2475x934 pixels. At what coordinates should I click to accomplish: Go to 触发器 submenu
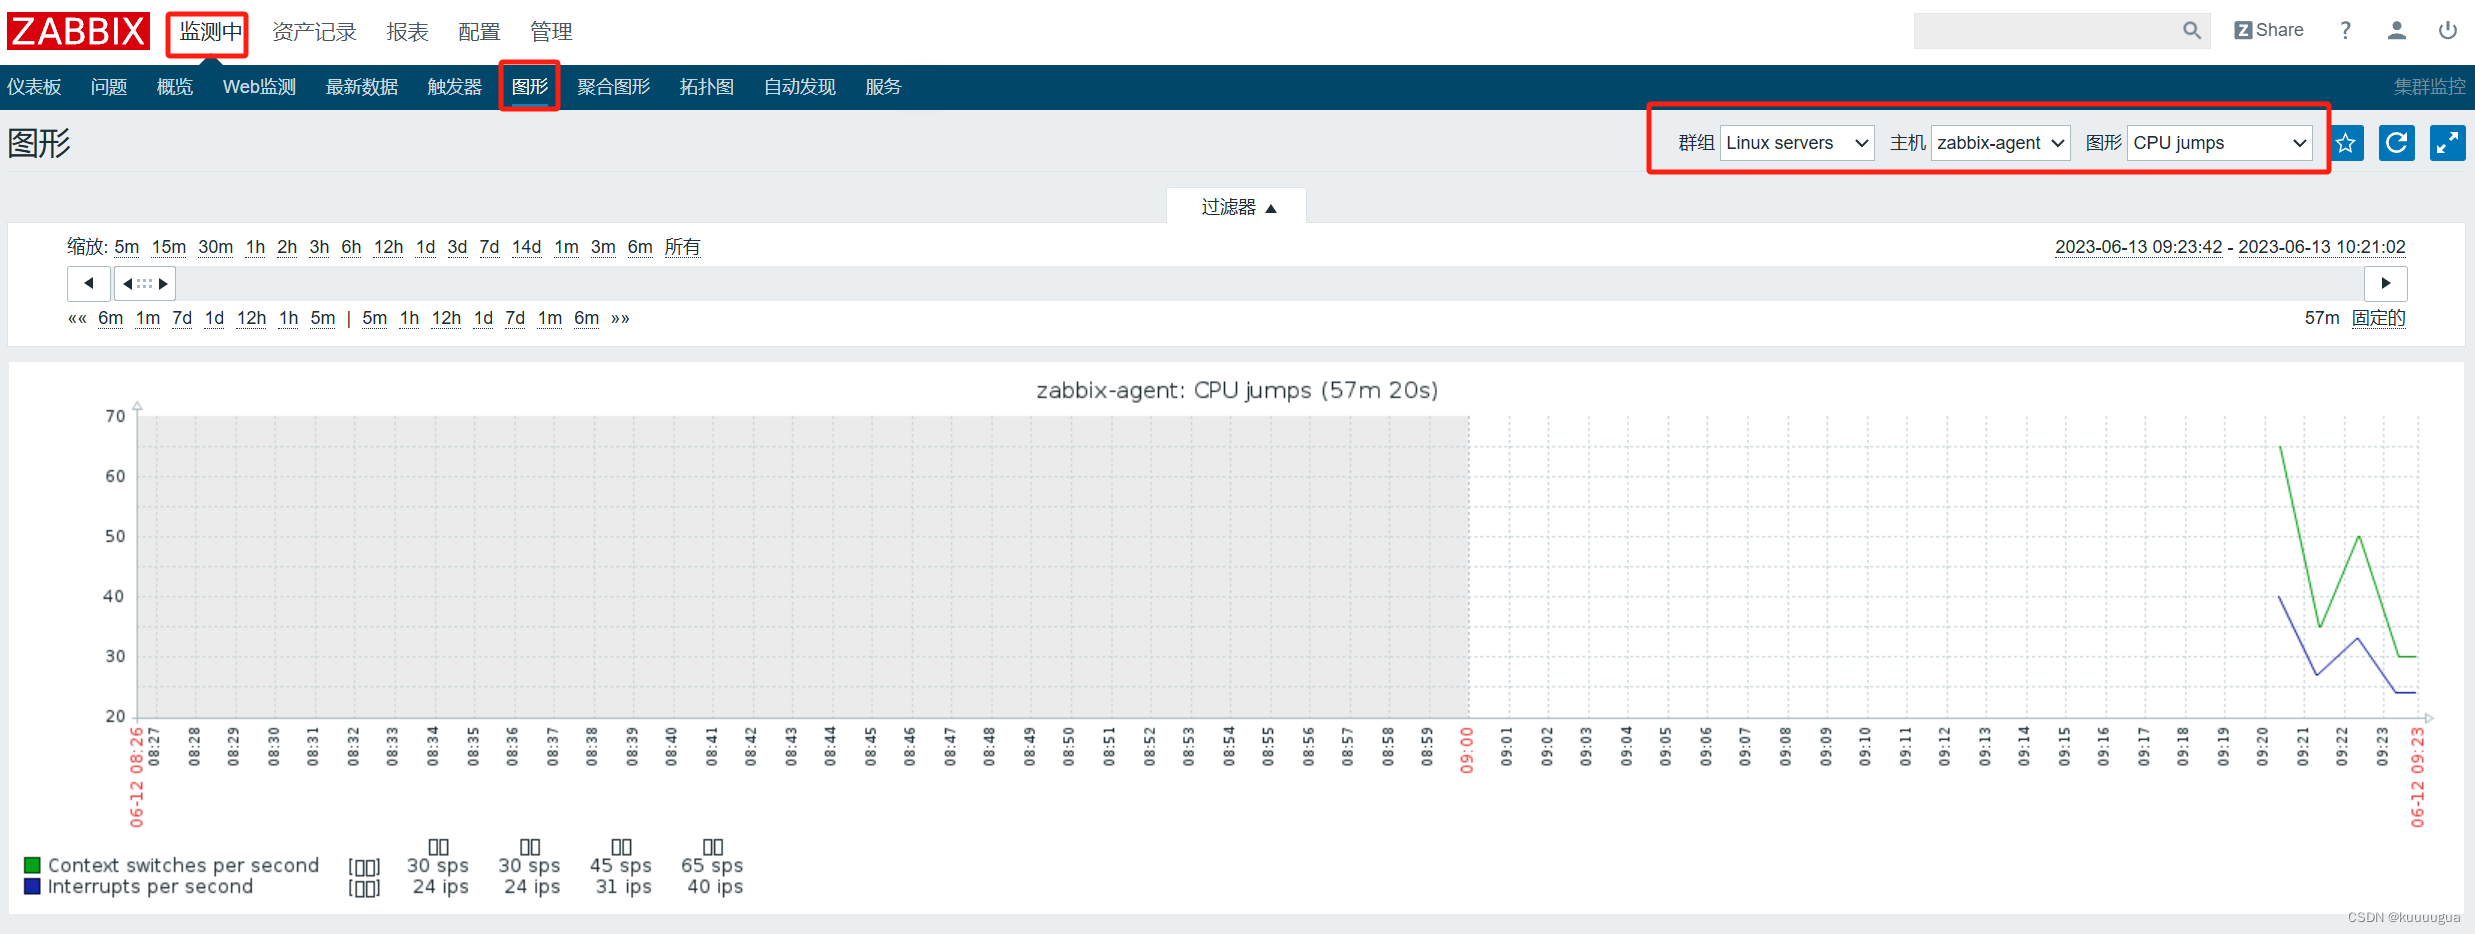(x=455, y=87)
